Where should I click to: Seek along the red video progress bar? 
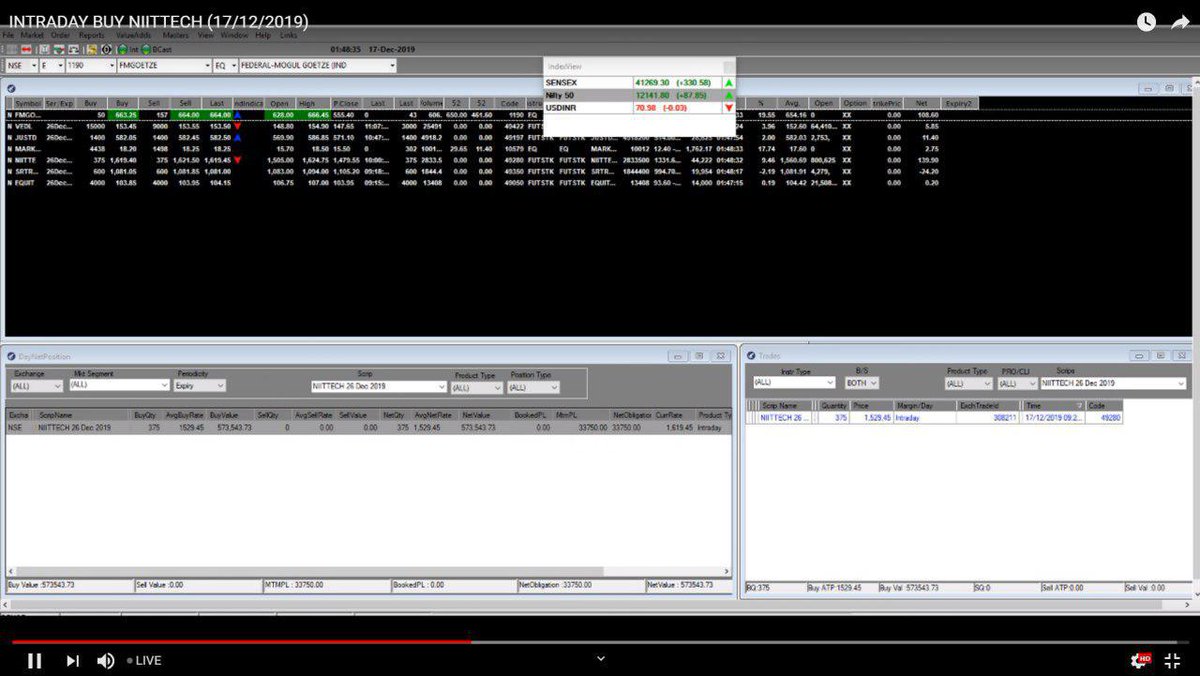point(240,642)
